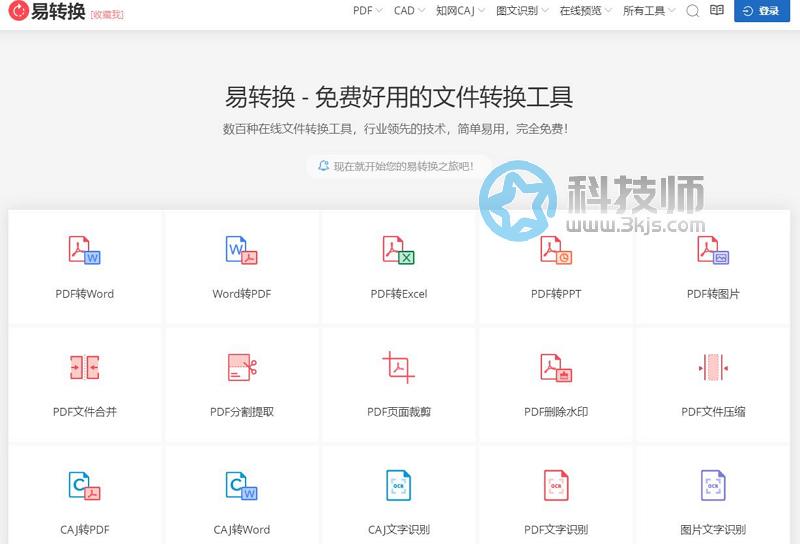
Task: Click the CAJ转Word label
Action: click(x=242, y=530)
